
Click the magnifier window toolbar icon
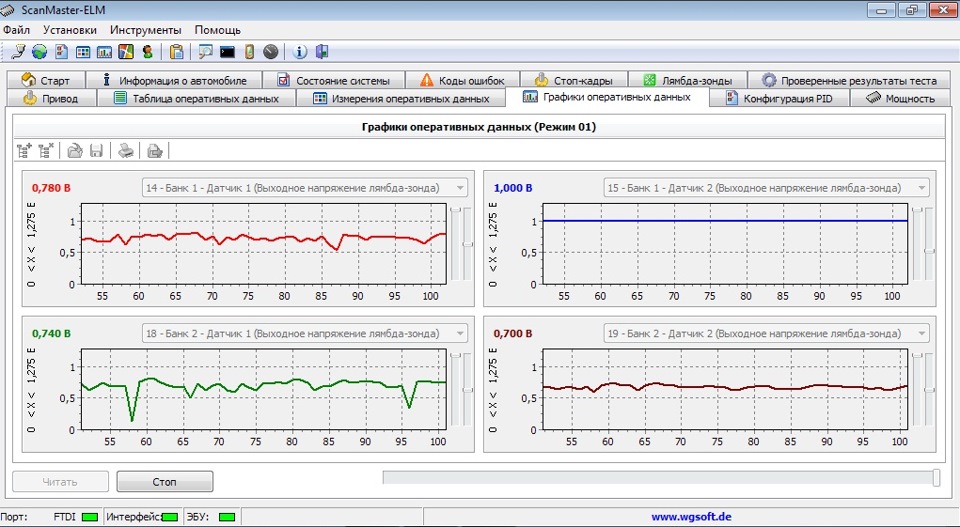click(205, 52)
